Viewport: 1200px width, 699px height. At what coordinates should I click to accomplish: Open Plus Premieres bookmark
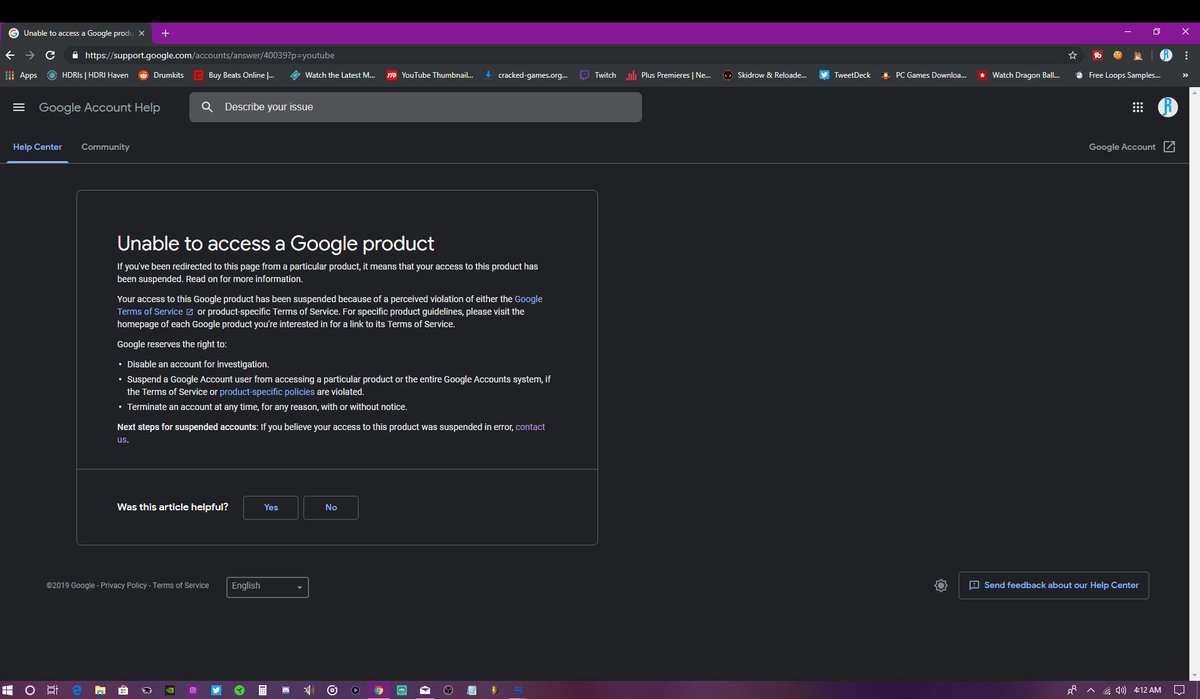668,75
